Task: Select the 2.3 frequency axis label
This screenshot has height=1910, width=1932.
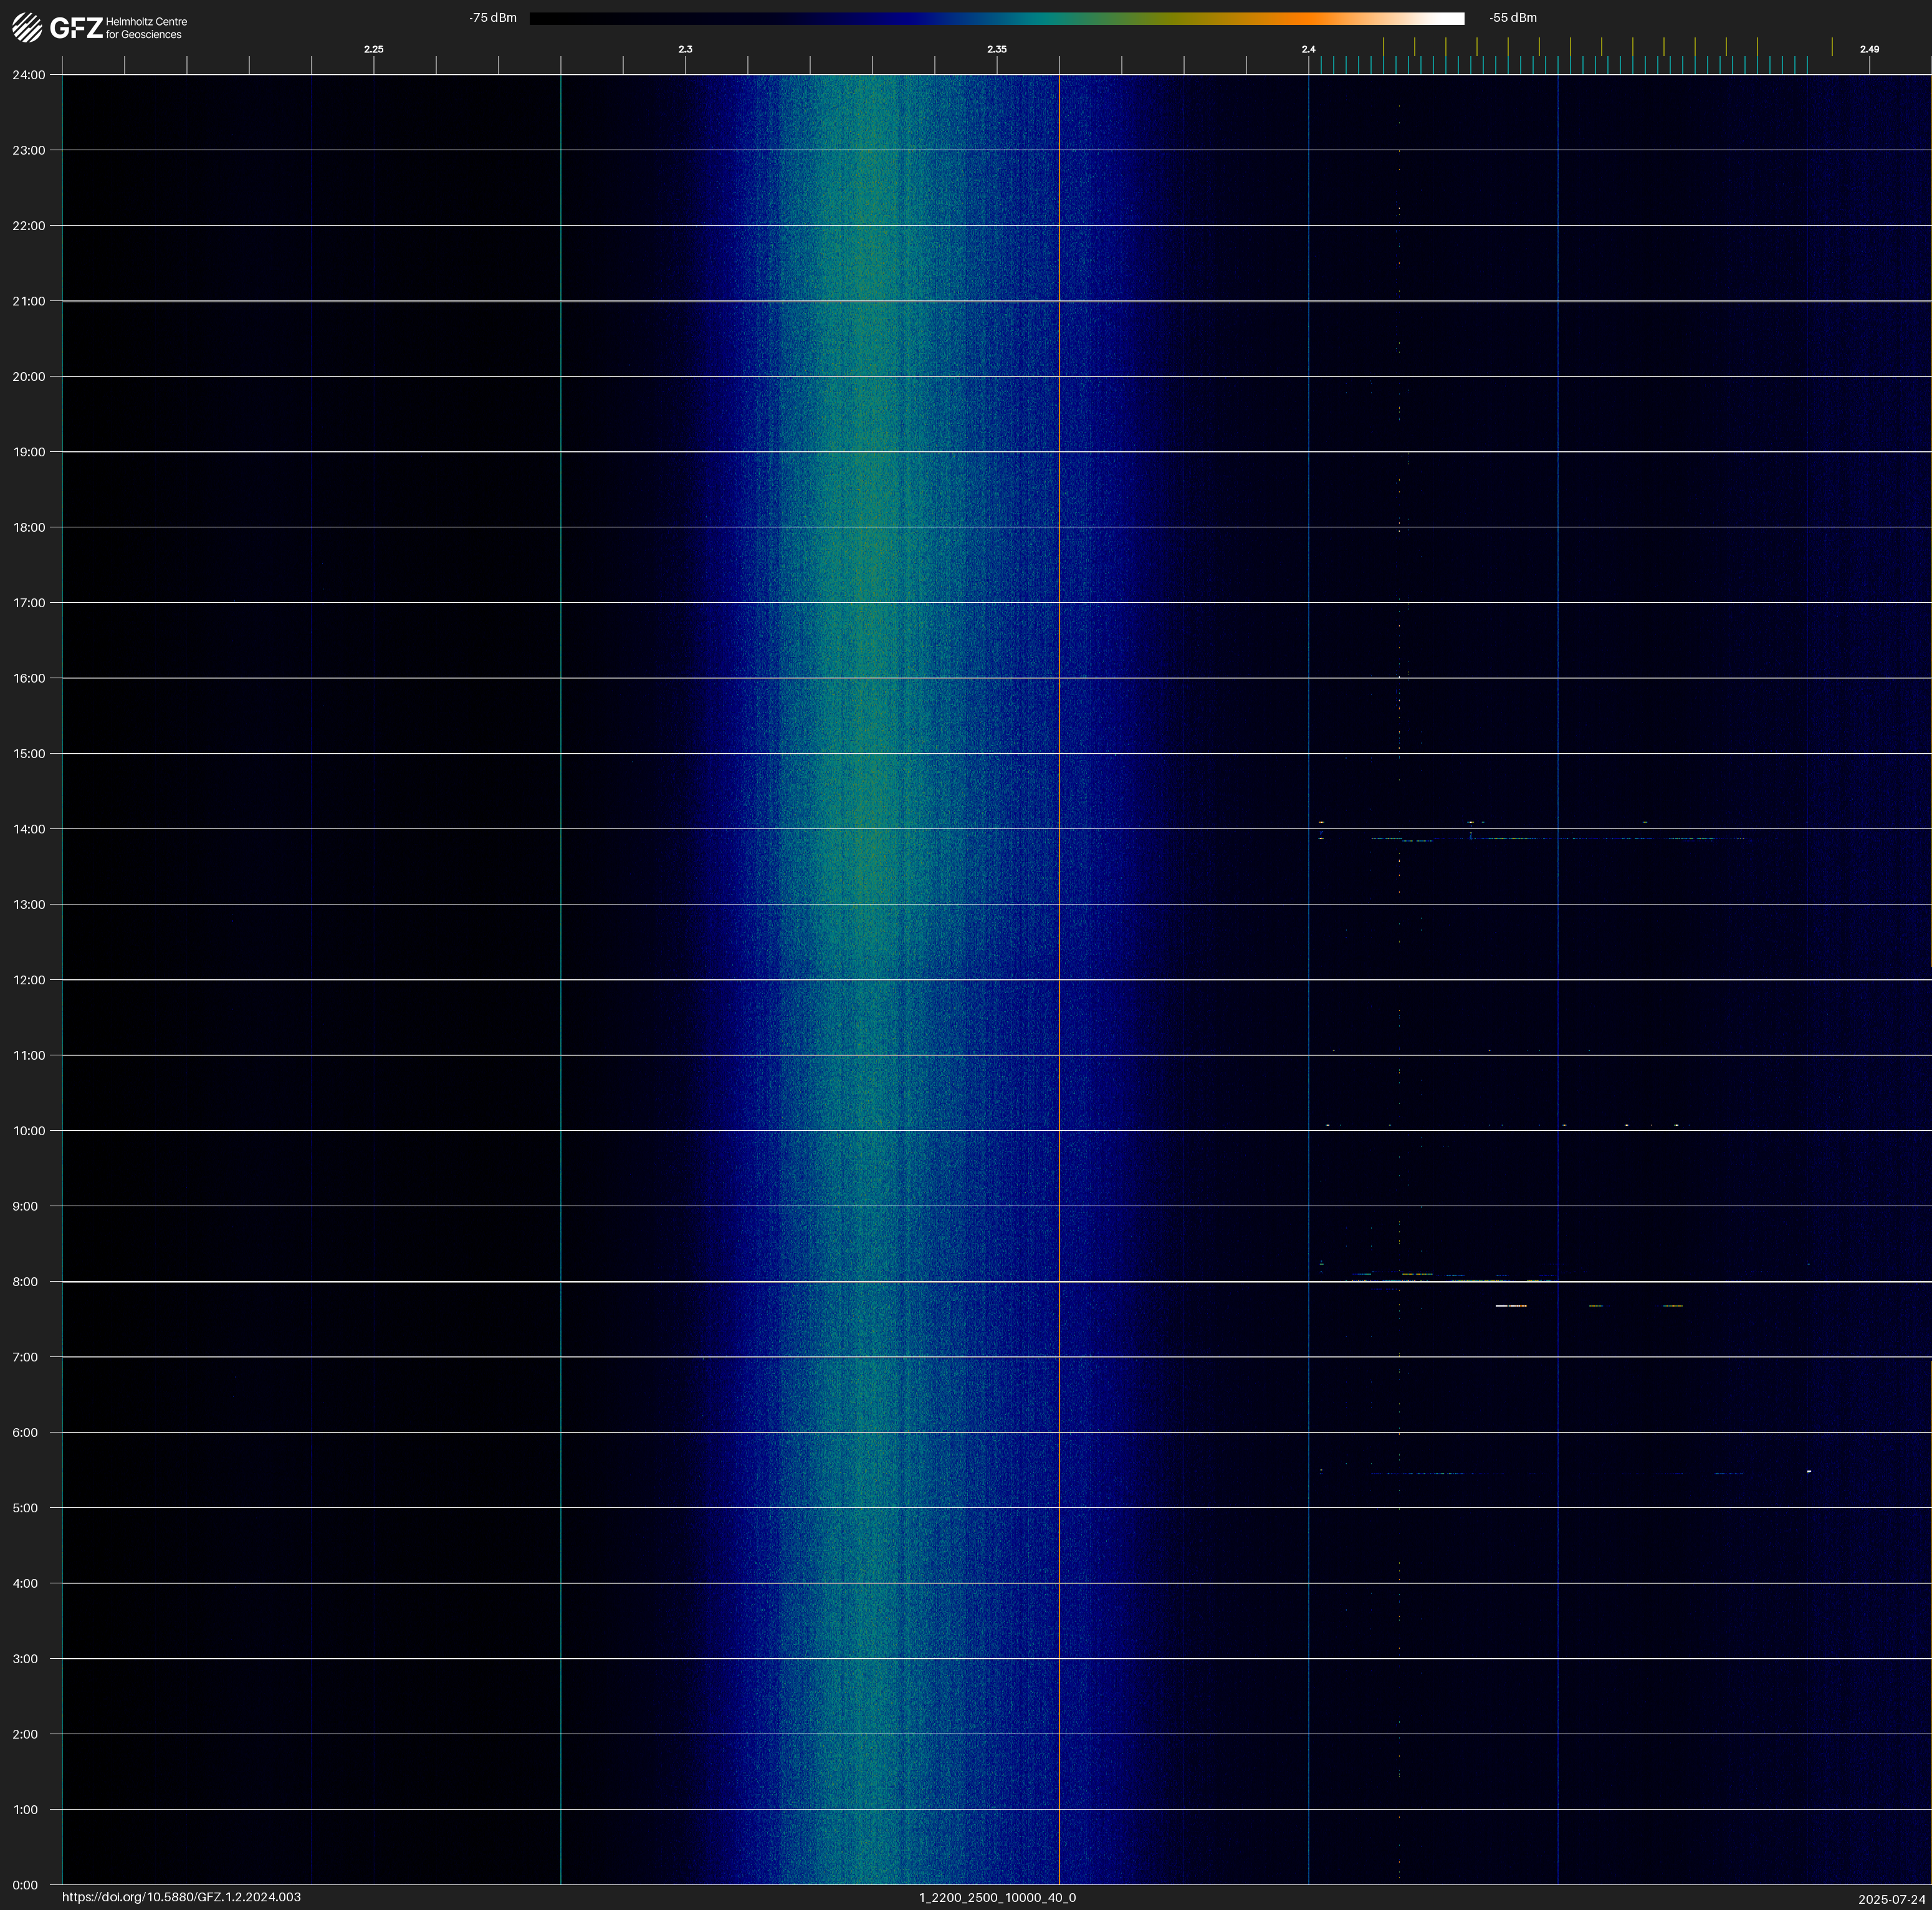Action: click(685, 49)
